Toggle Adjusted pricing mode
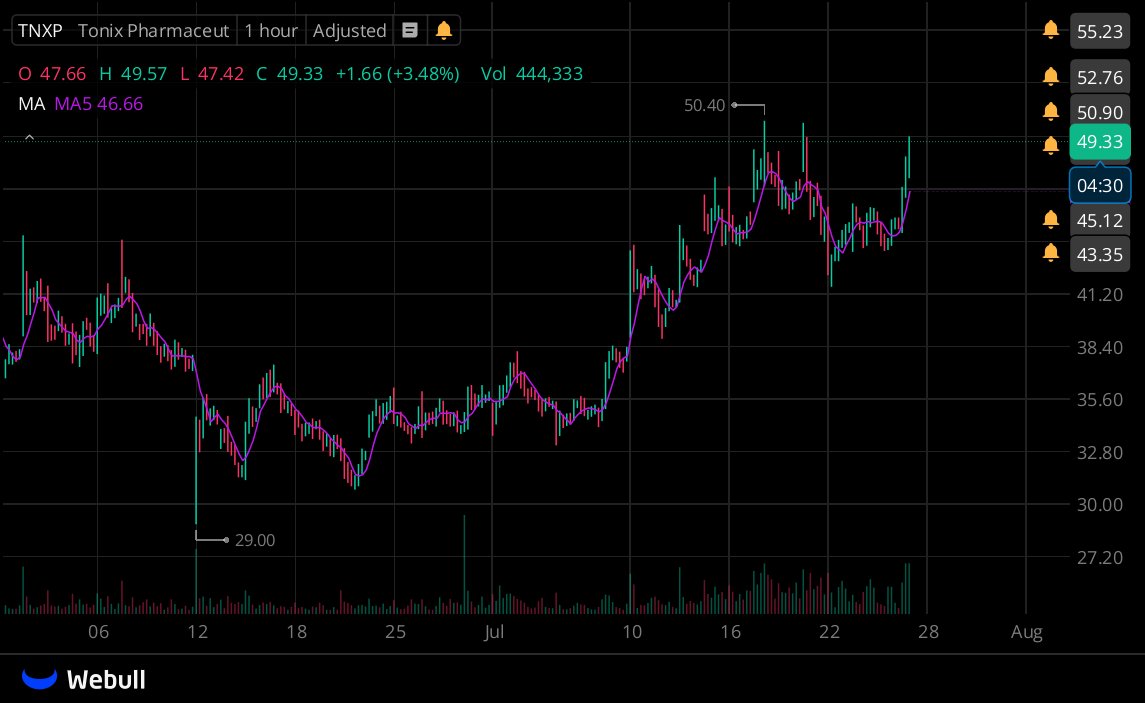The height and width of the screenshot is (703, 1145). coord(349,30)
